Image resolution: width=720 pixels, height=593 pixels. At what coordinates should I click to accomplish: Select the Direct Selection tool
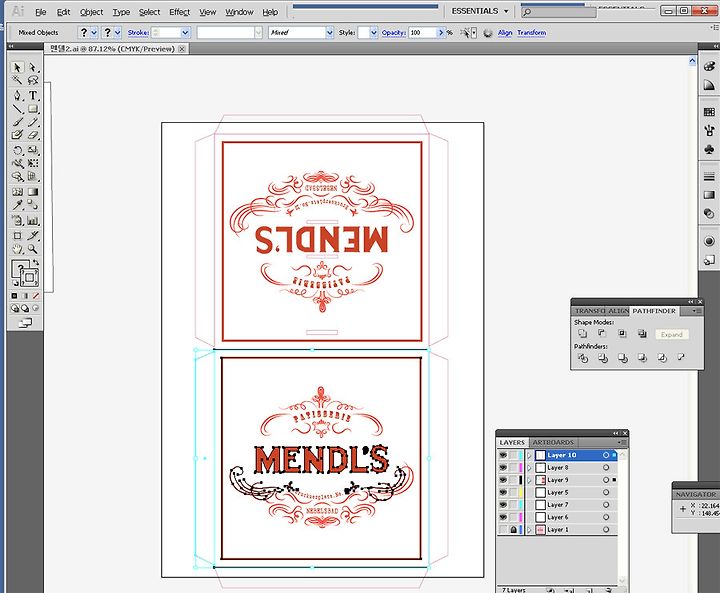(x=33, y=68)
